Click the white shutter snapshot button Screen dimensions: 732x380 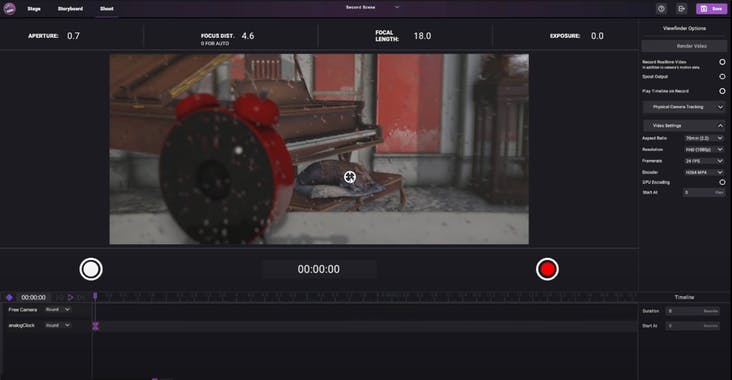pos(91,269)
